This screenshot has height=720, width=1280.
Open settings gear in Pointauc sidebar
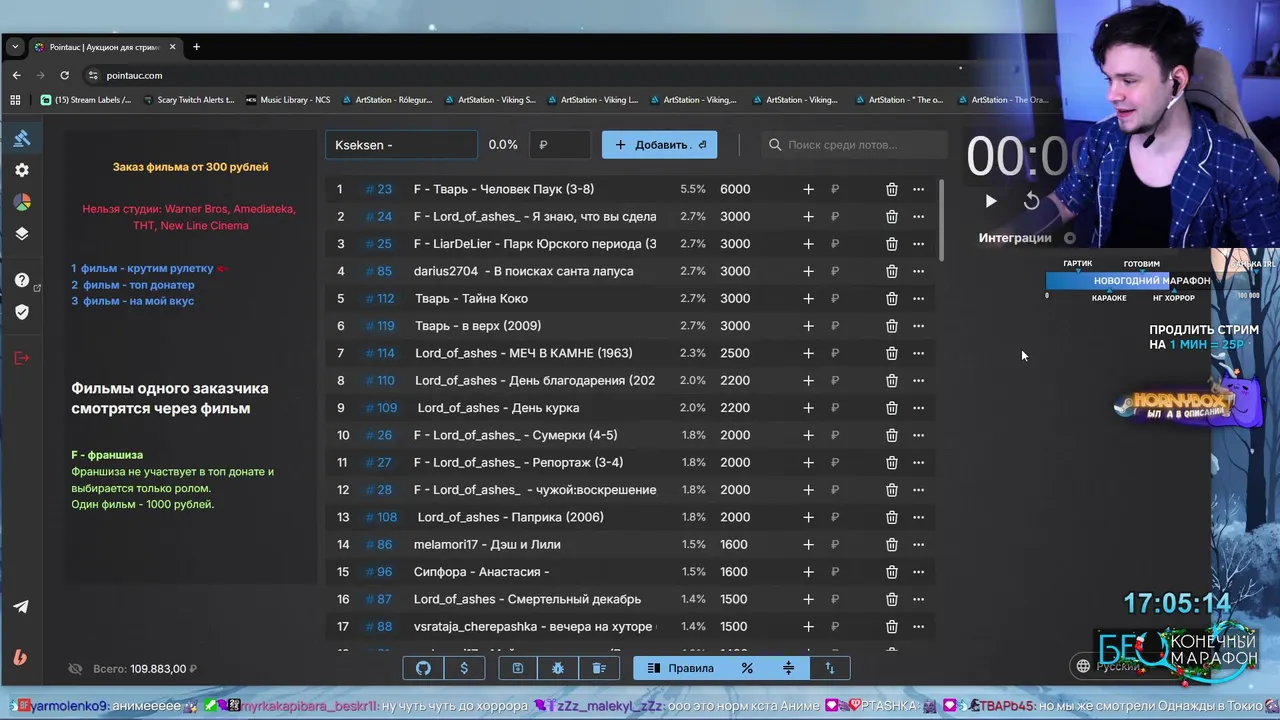tap(22, 170)
